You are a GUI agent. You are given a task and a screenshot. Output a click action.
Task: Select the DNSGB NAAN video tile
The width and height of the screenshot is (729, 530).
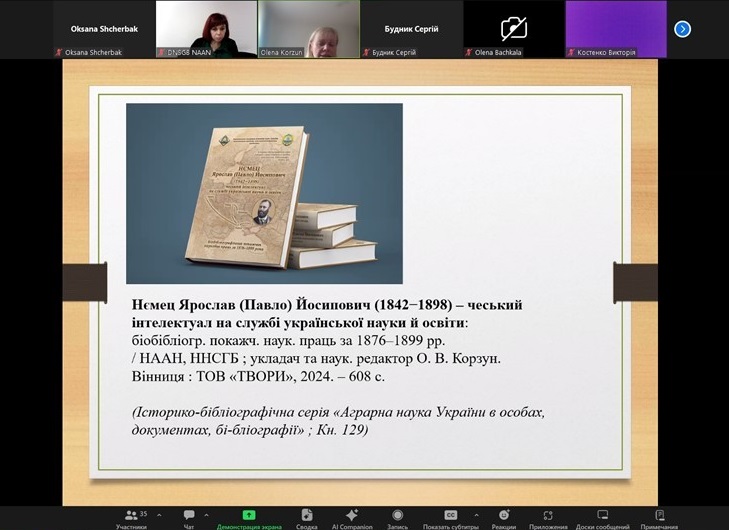pos(206,29)
